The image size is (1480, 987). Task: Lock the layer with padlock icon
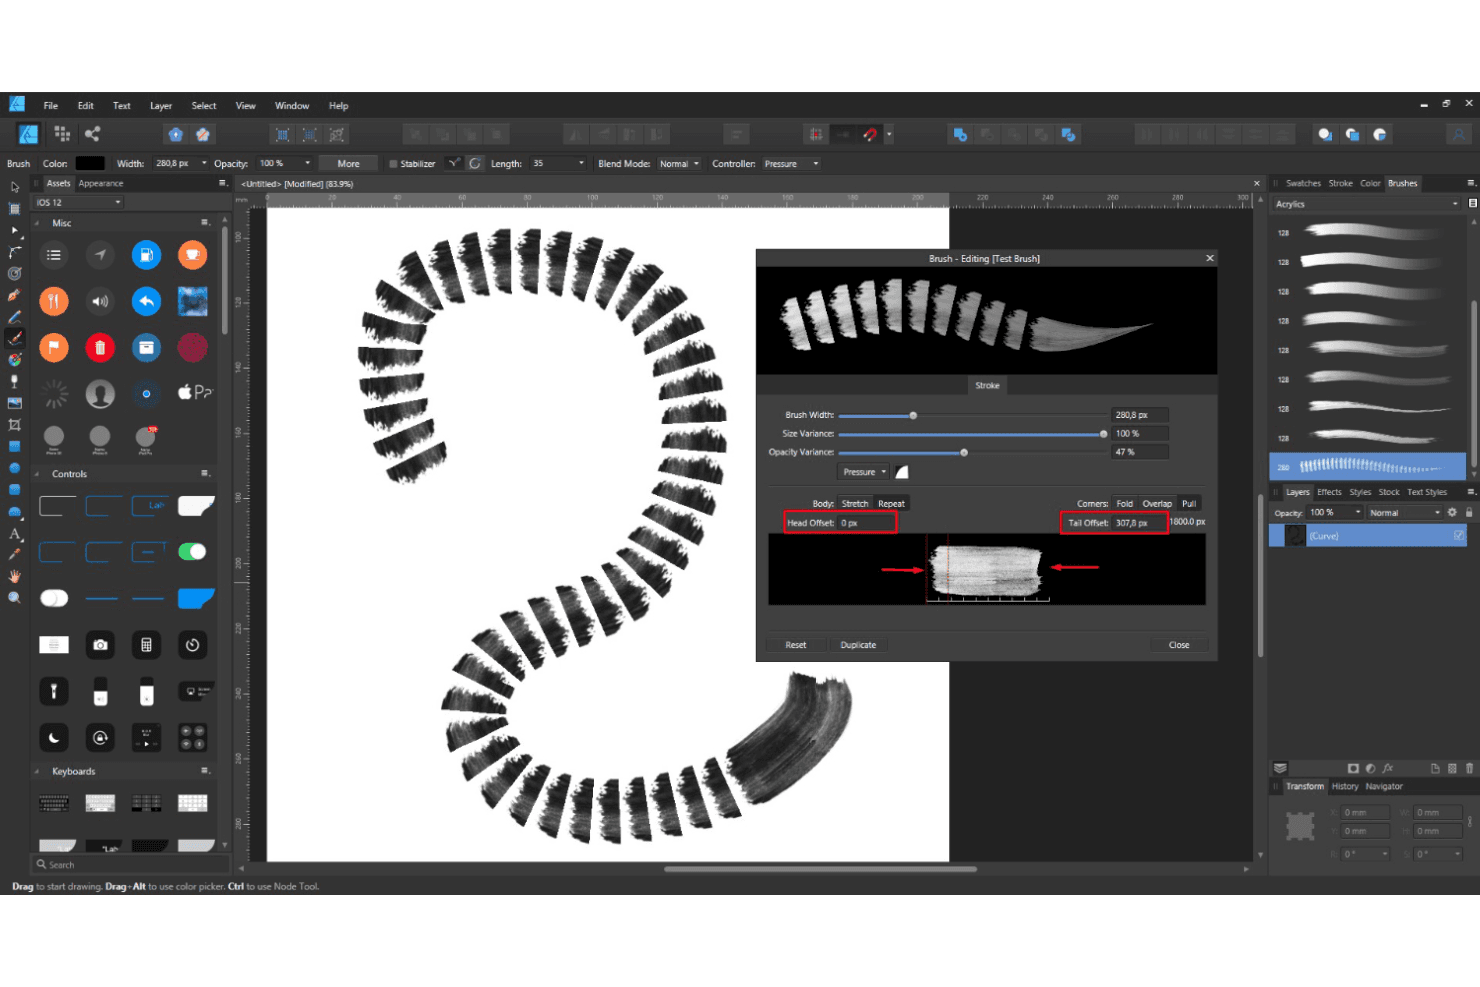[1469, 512]
